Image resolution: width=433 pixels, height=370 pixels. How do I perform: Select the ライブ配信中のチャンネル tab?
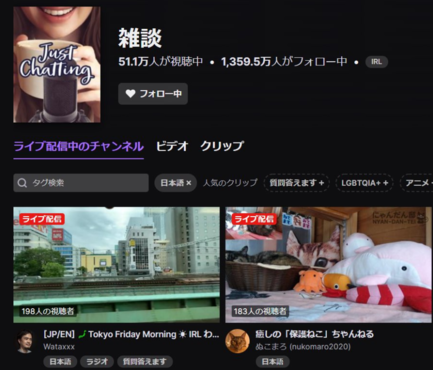(79, 146)
